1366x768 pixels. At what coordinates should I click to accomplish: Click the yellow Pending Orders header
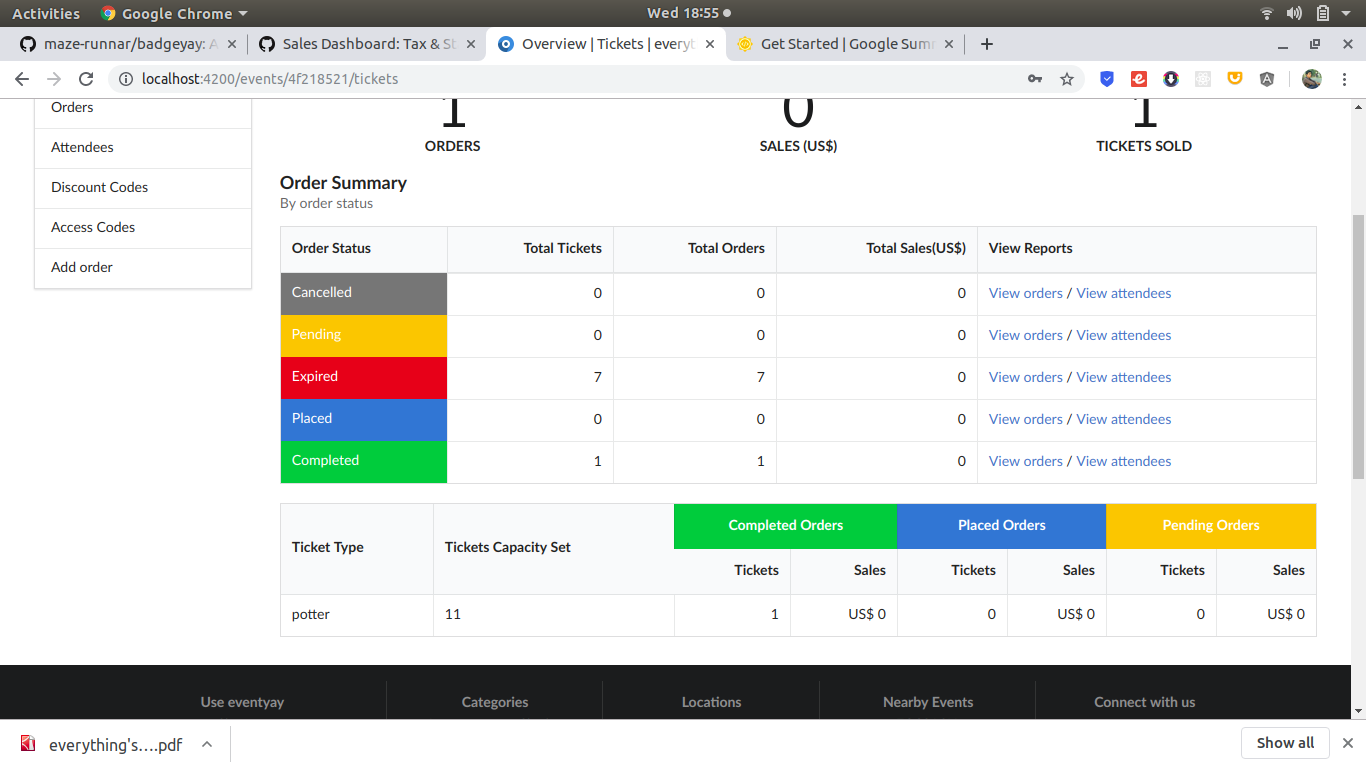tap(1211, 526)
